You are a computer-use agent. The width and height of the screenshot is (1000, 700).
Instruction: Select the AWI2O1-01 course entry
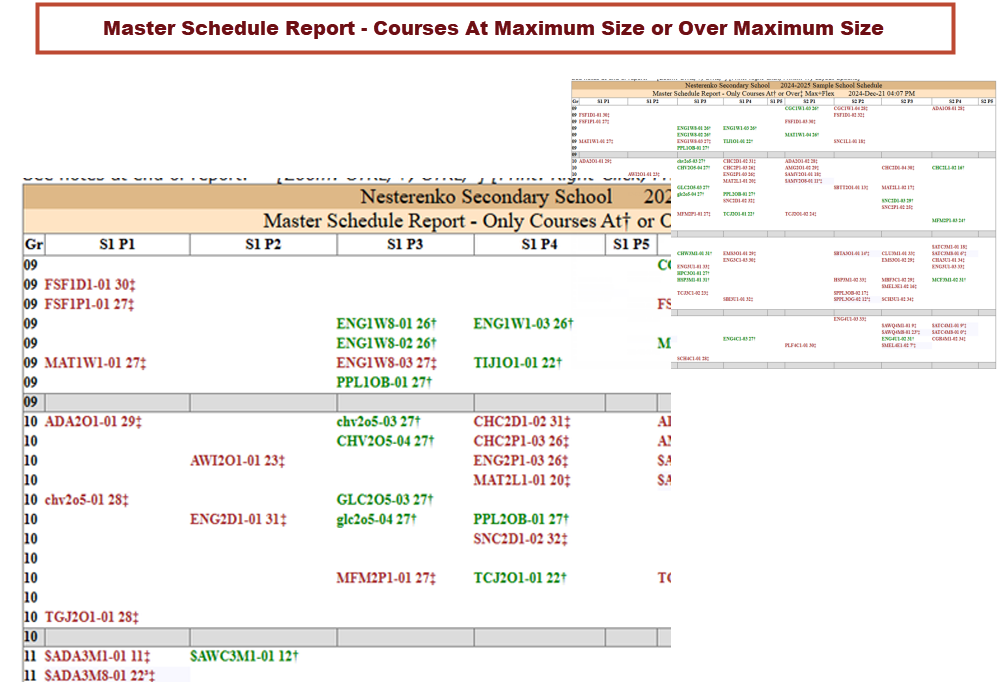238,460
